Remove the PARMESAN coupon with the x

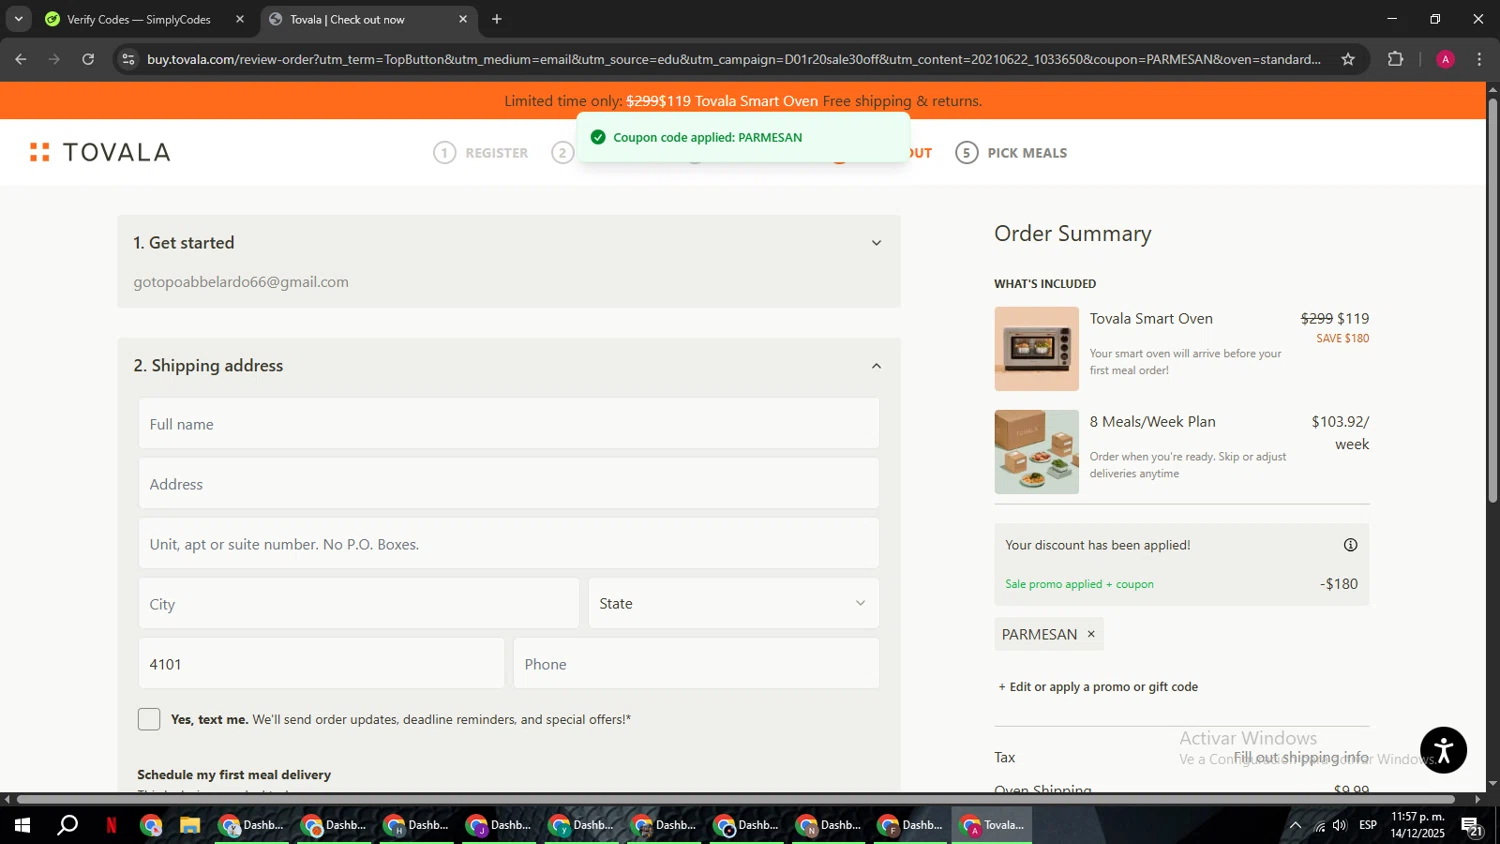tap(1091, 634)
